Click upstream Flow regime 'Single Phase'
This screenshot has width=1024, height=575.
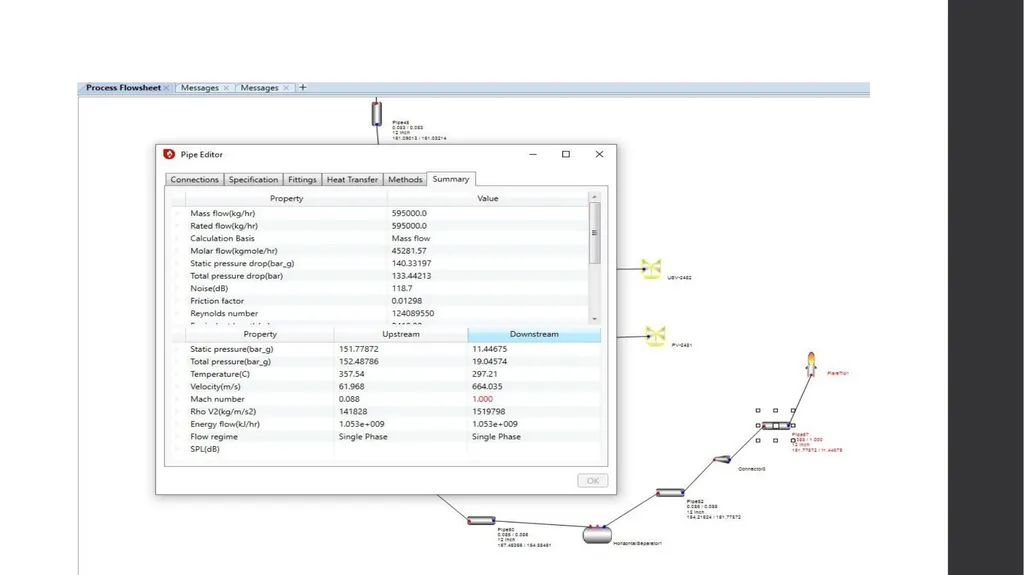[363, 436]
